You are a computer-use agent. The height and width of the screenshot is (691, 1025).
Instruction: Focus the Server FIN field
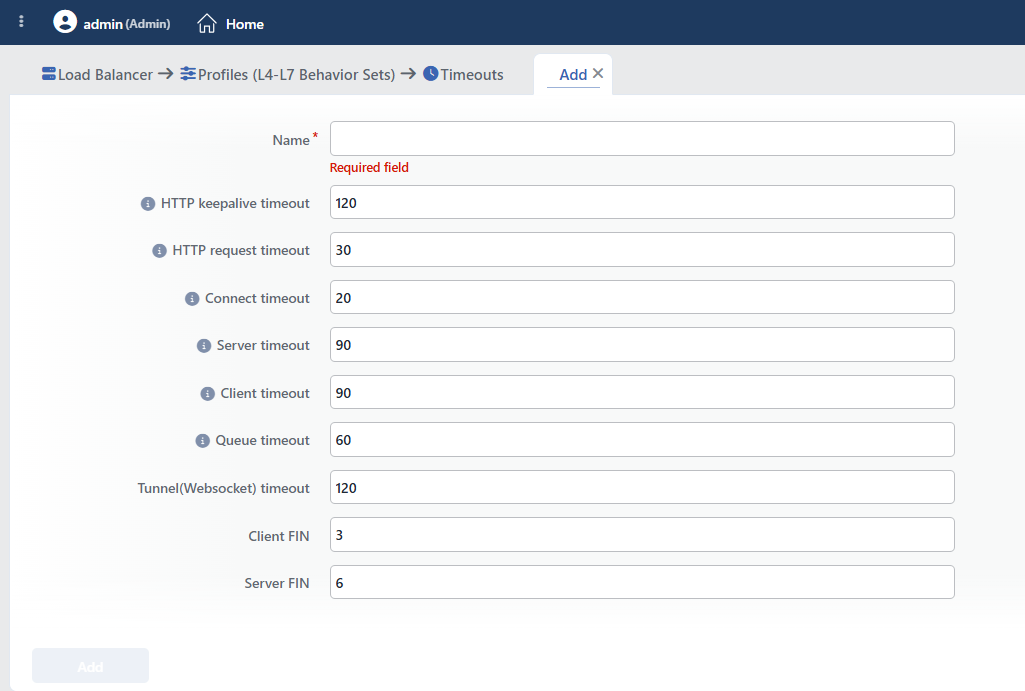click(x=642, y=582)
